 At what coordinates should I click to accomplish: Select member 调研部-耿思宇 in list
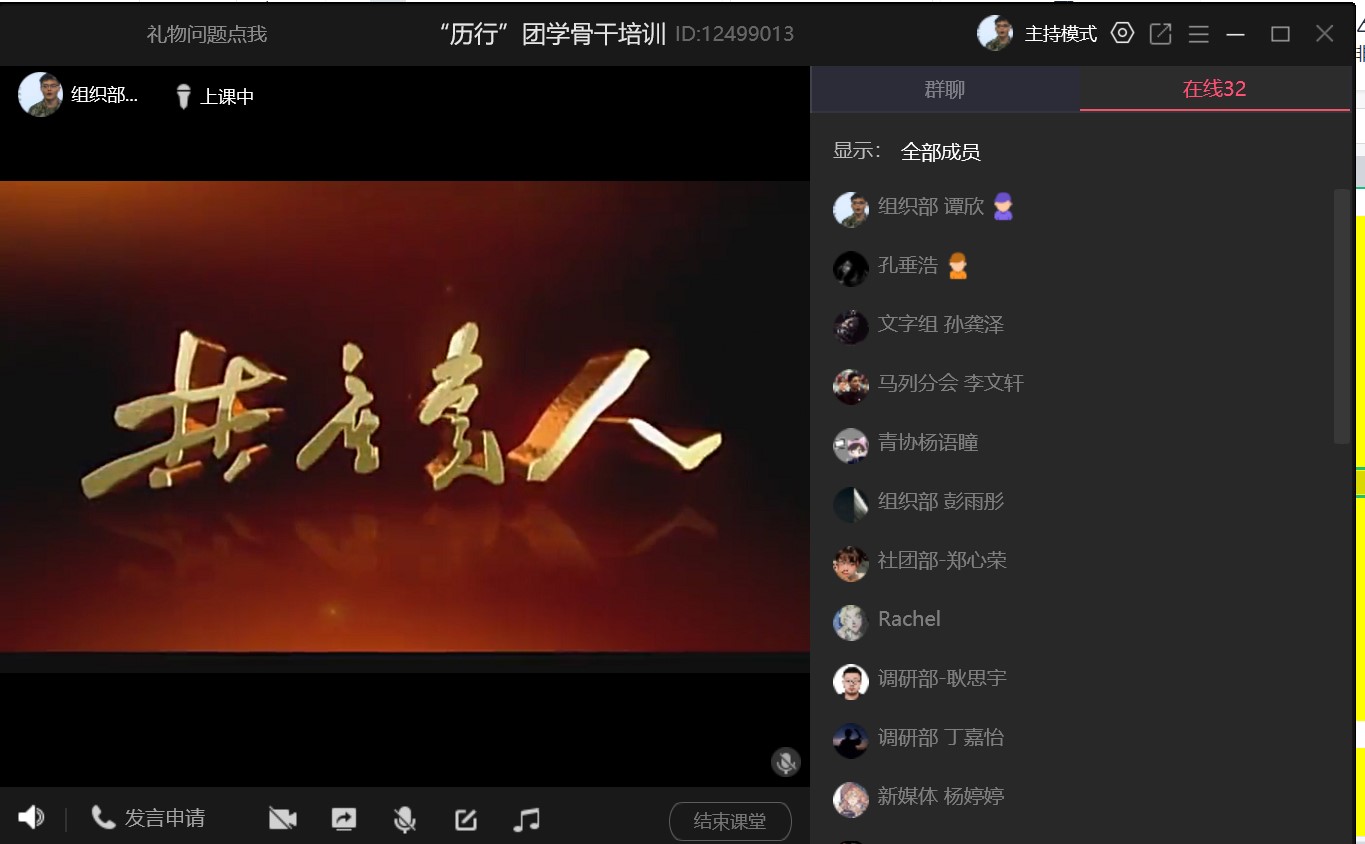(x=941, y=679)
